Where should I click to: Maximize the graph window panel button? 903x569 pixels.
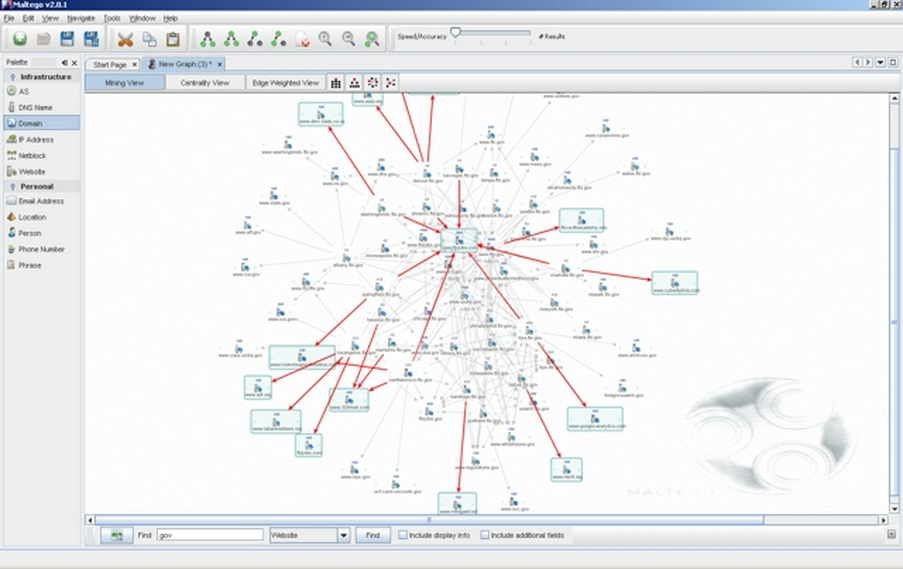pyautogui.click(x=893, y=62)
